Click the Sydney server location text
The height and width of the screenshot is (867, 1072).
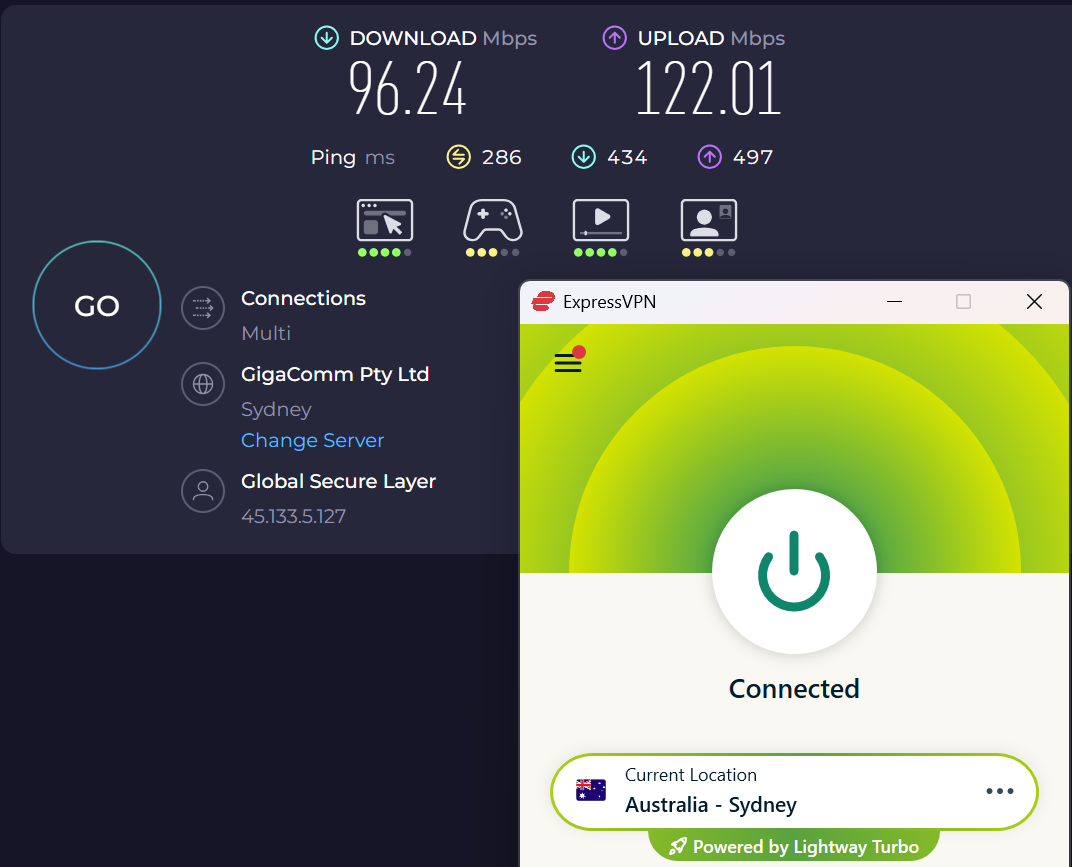(x=276, y=410)
